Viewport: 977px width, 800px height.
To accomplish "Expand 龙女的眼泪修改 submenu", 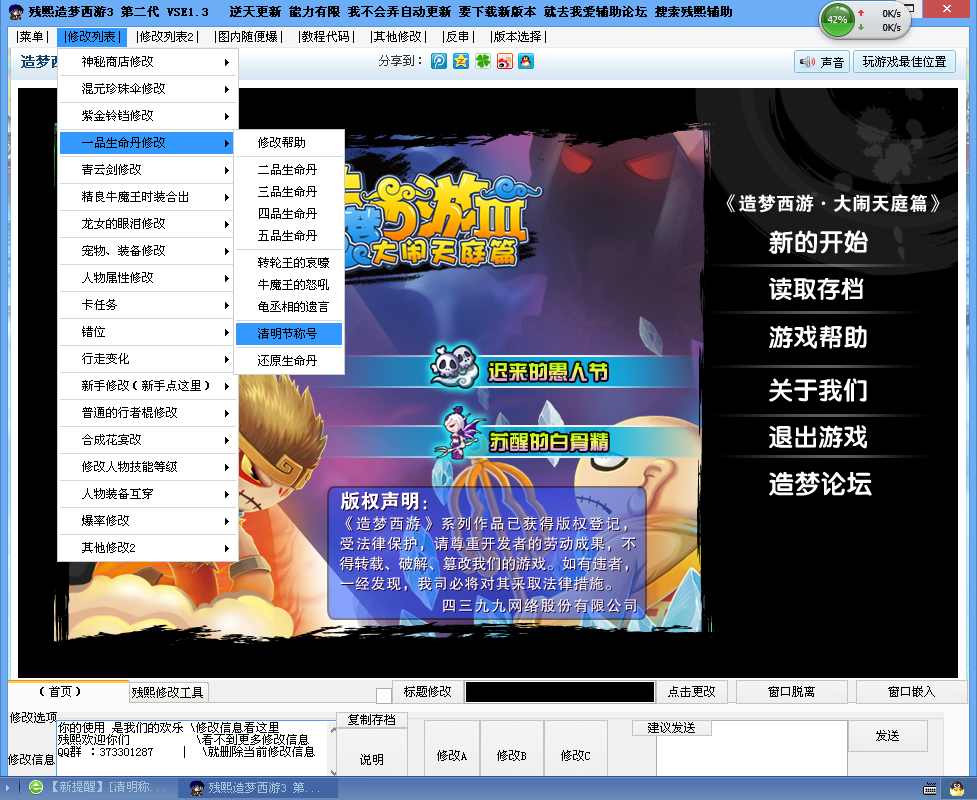I will click(148, 224).
